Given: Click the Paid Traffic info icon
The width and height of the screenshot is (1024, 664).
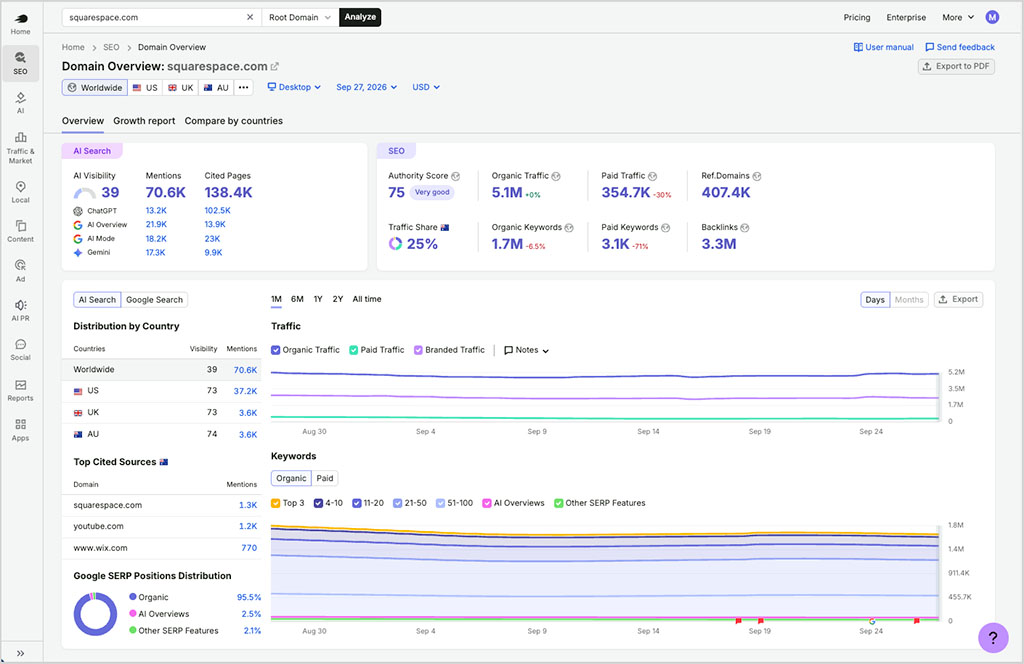Looking at the screenshot, I should pos(652,176).
